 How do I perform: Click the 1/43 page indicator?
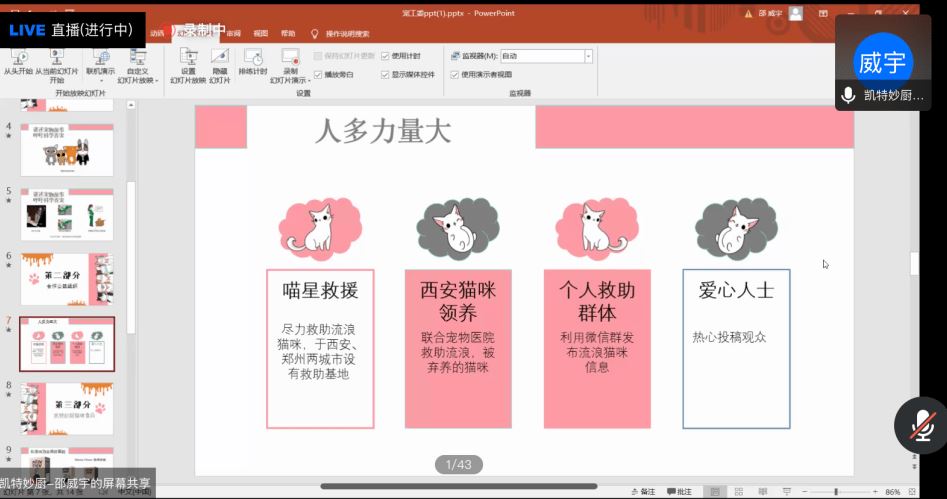click(458, 465)
